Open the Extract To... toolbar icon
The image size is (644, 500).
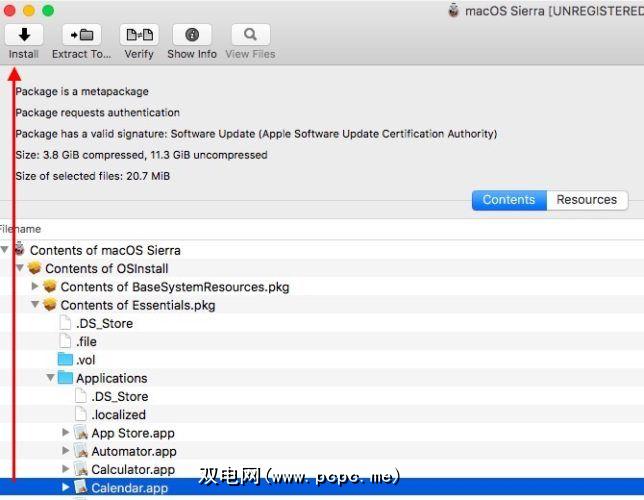81,35
